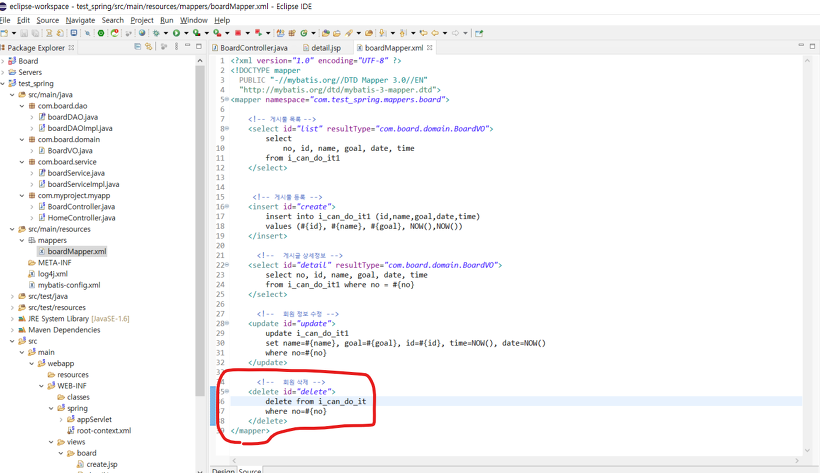The height and width of the screenshot is (473, 820).
Task: Run the program with green play icon
Action: click(176, 33)
